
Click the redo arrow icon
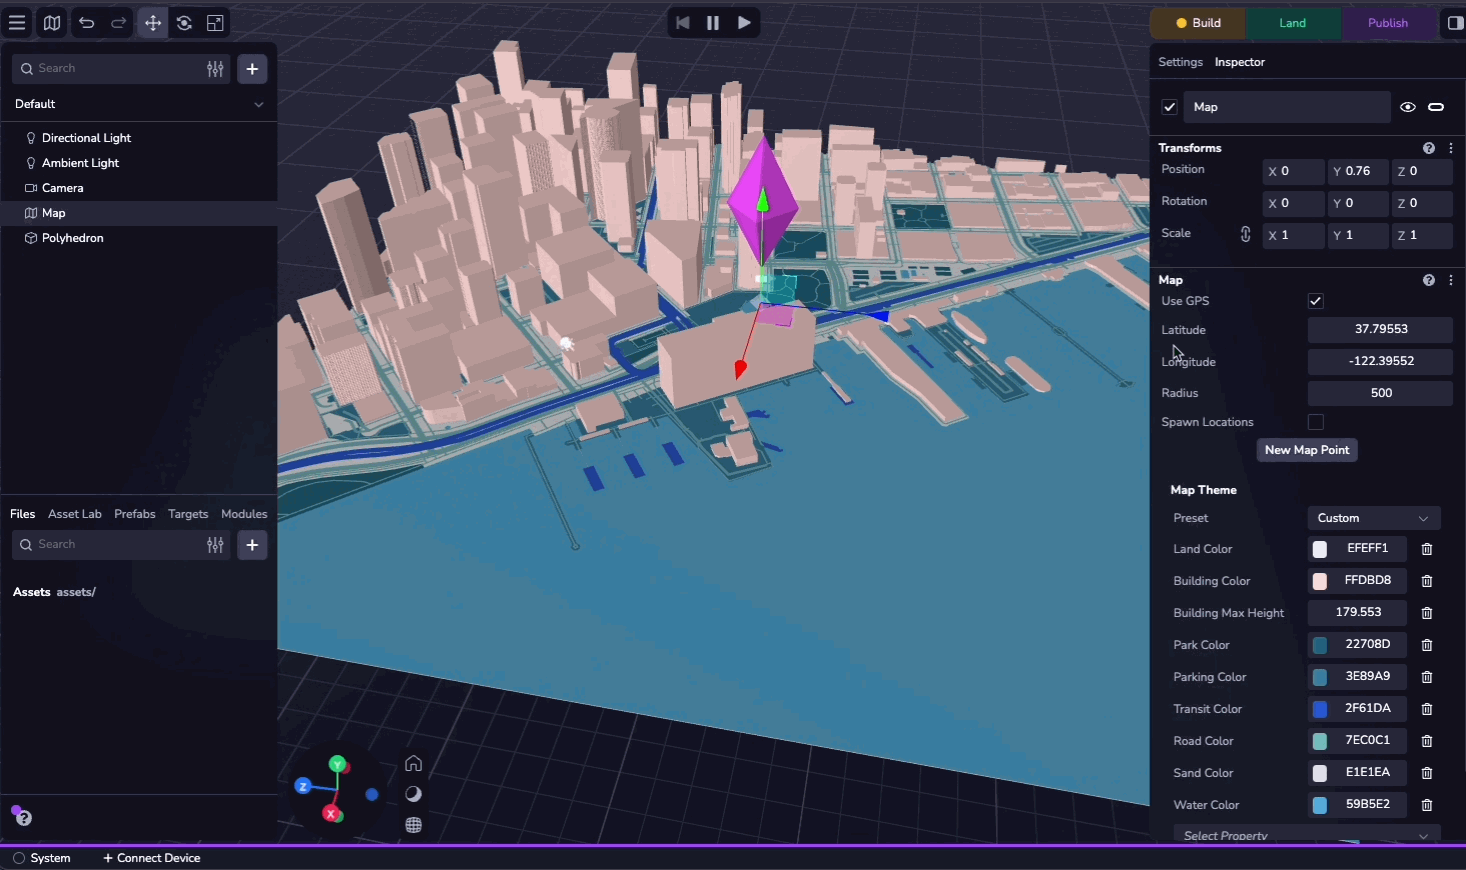click(x=119, y=23)
